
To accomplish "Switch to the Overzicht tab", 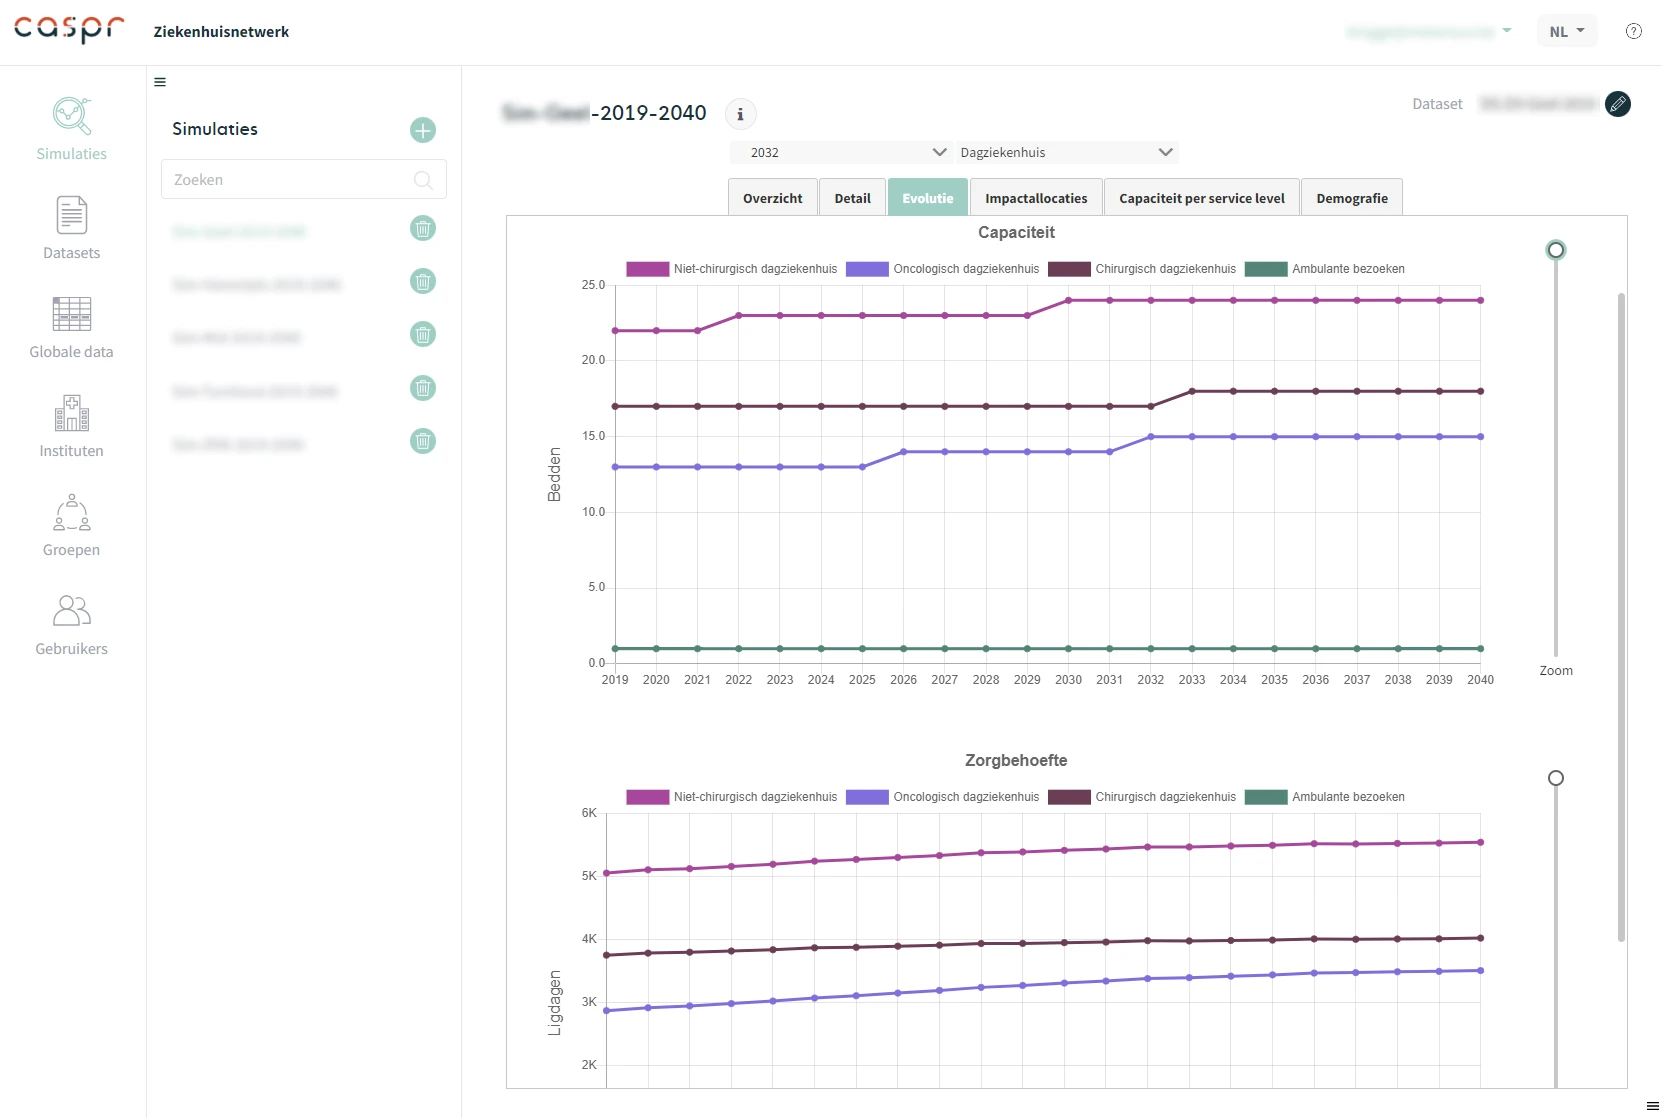I will 772,198.
